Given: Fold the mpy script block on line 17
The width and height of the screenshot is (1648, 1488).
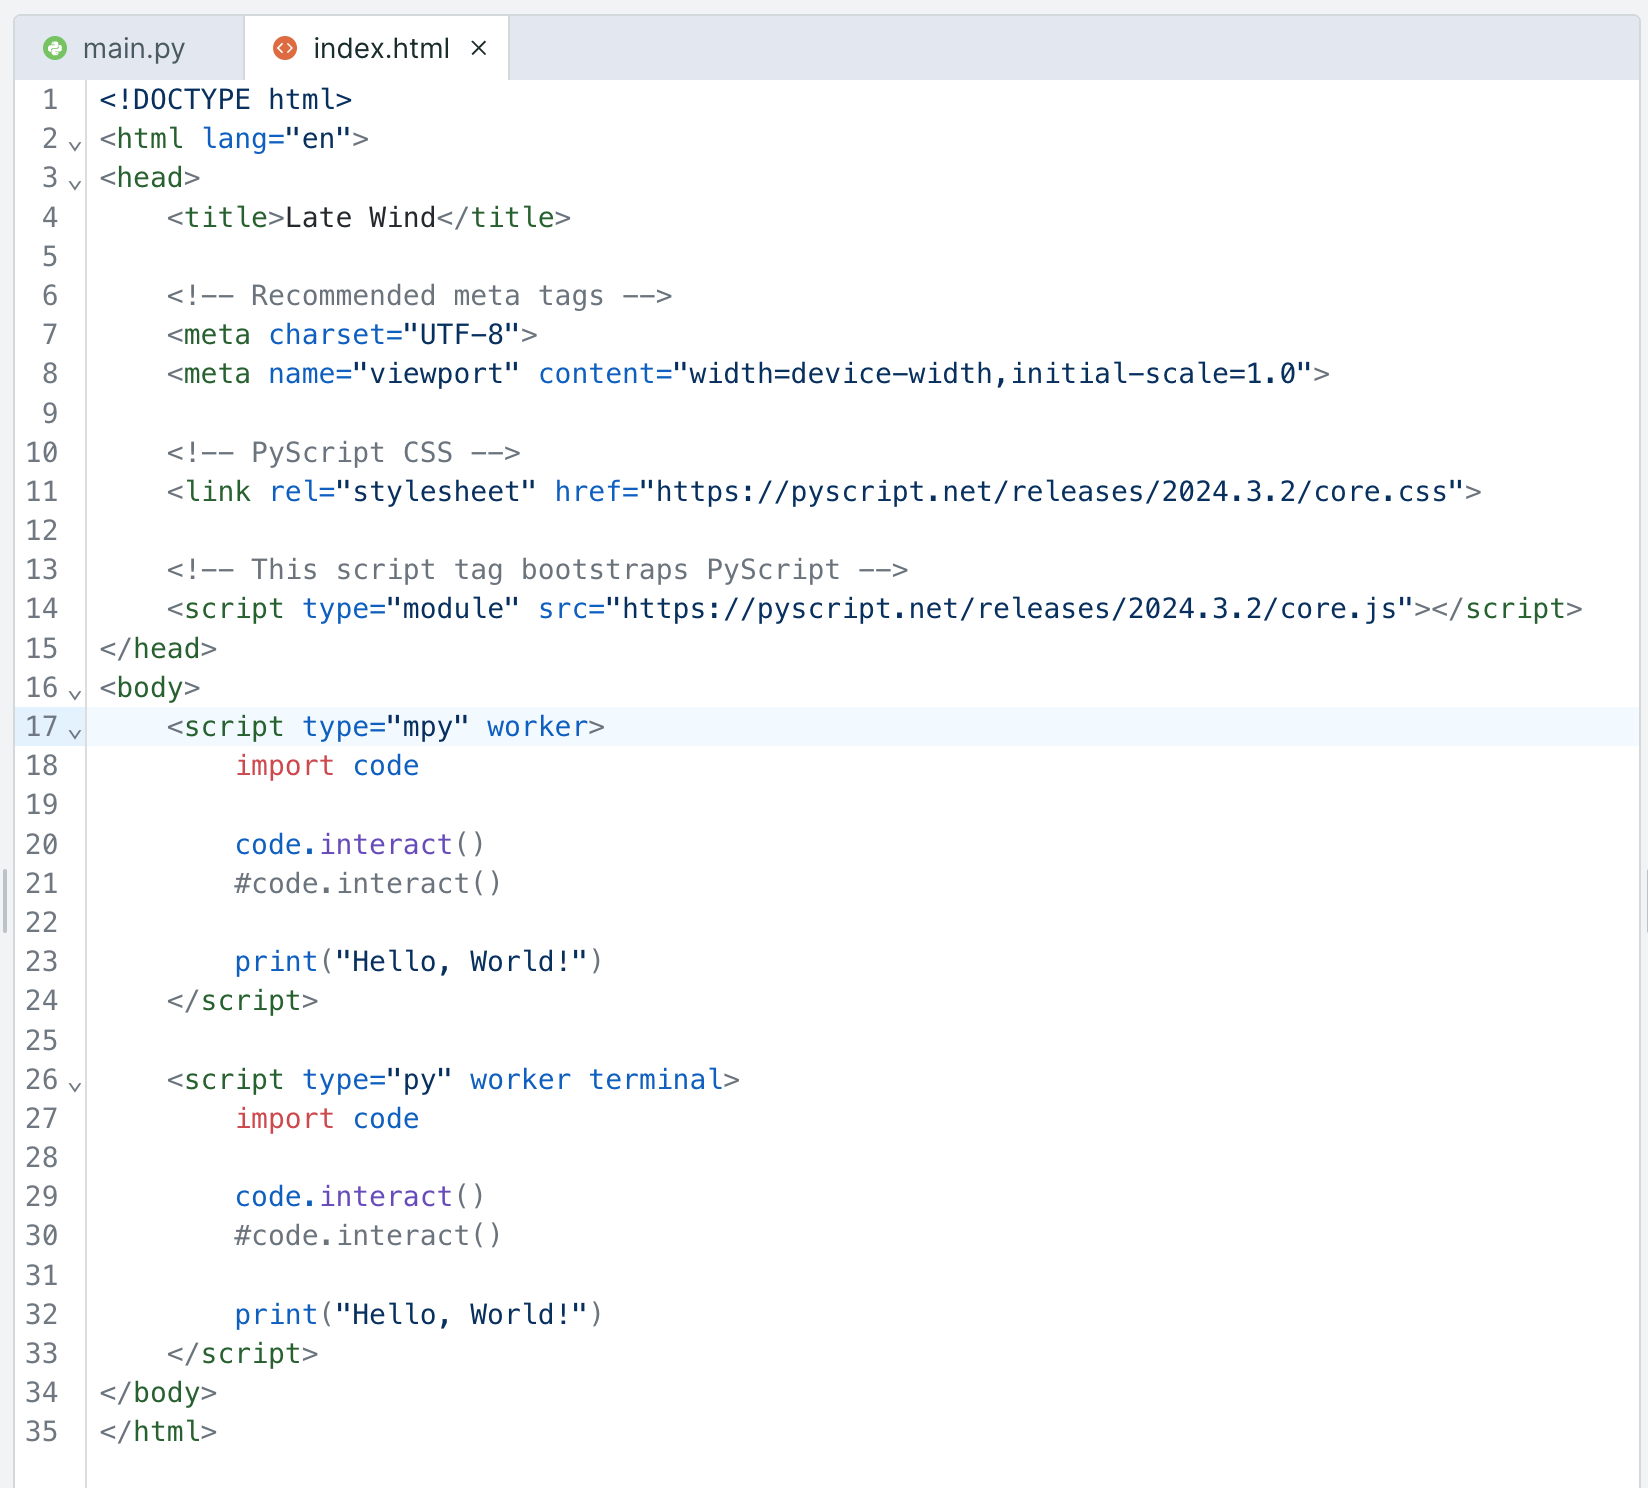Looking at the screenshot, I should coord(75,733).
